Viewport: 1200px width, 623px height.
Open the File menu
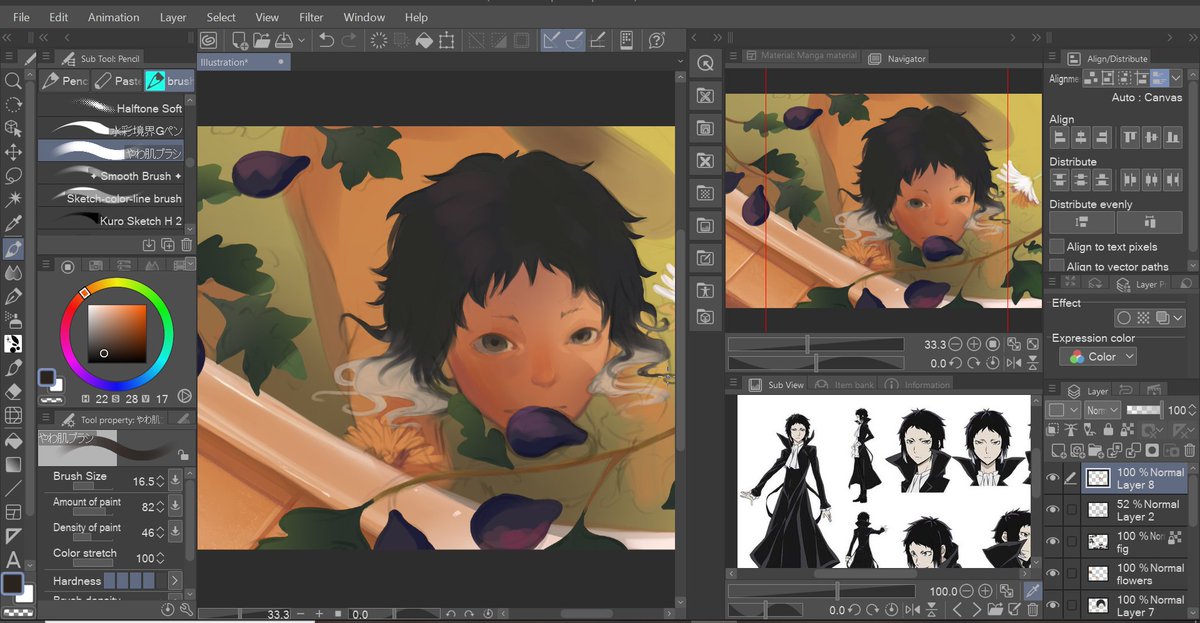point(21,17)
